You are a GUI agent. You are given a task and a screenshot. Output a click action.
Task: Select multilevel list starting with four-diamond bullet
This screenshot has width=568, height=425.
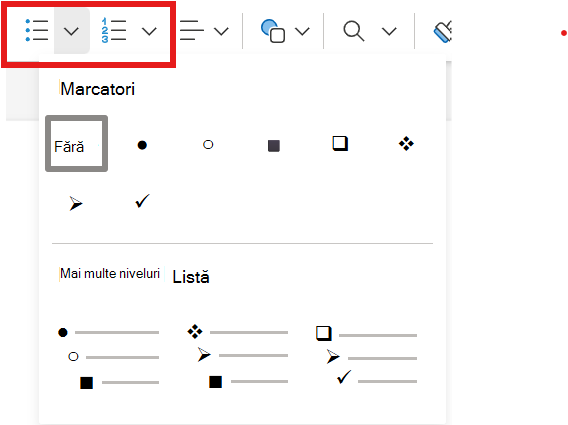(x=238, y=357)
